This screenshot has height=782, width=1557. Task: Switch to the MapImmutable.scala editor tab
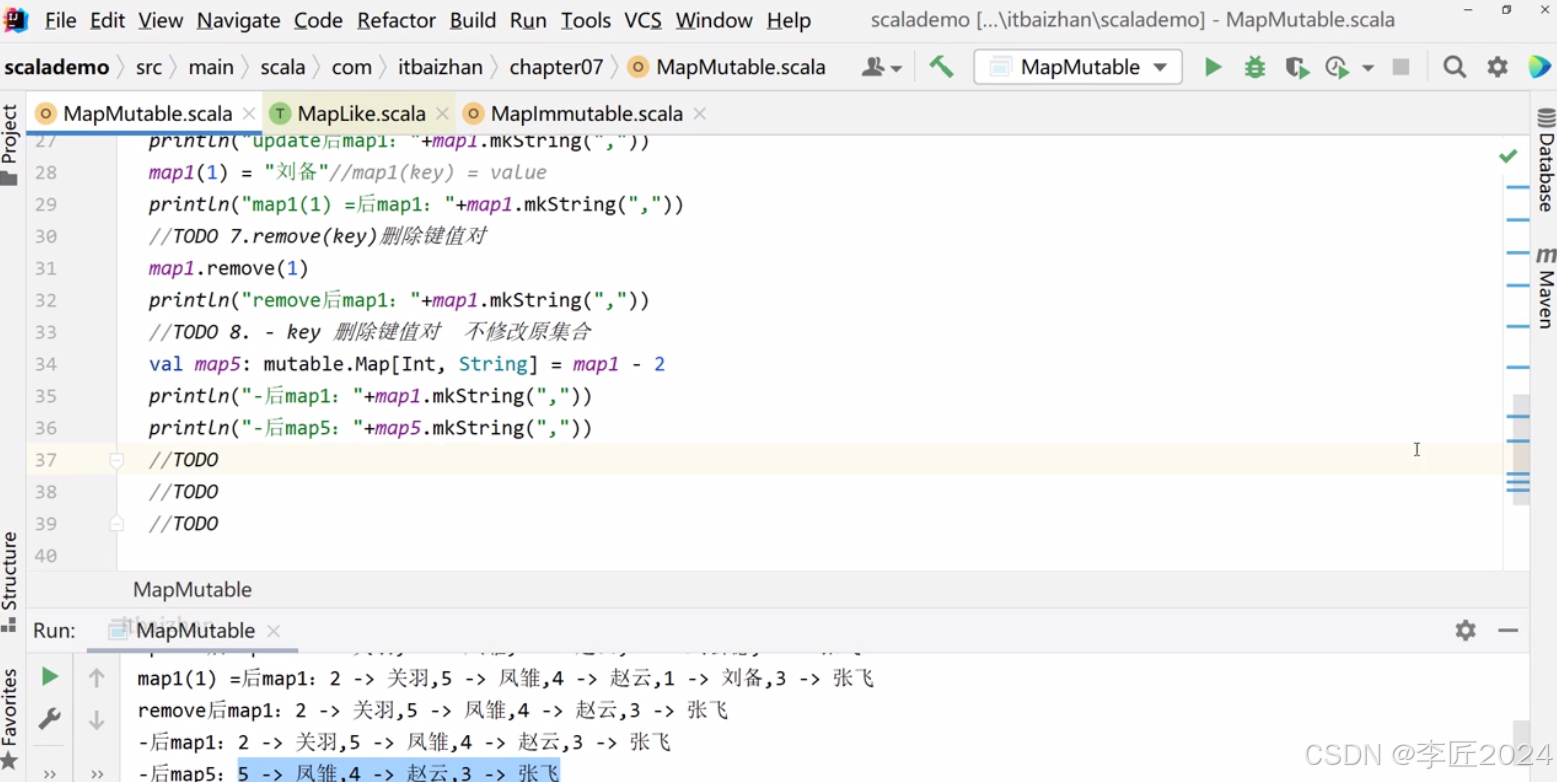tap(587, 113)
